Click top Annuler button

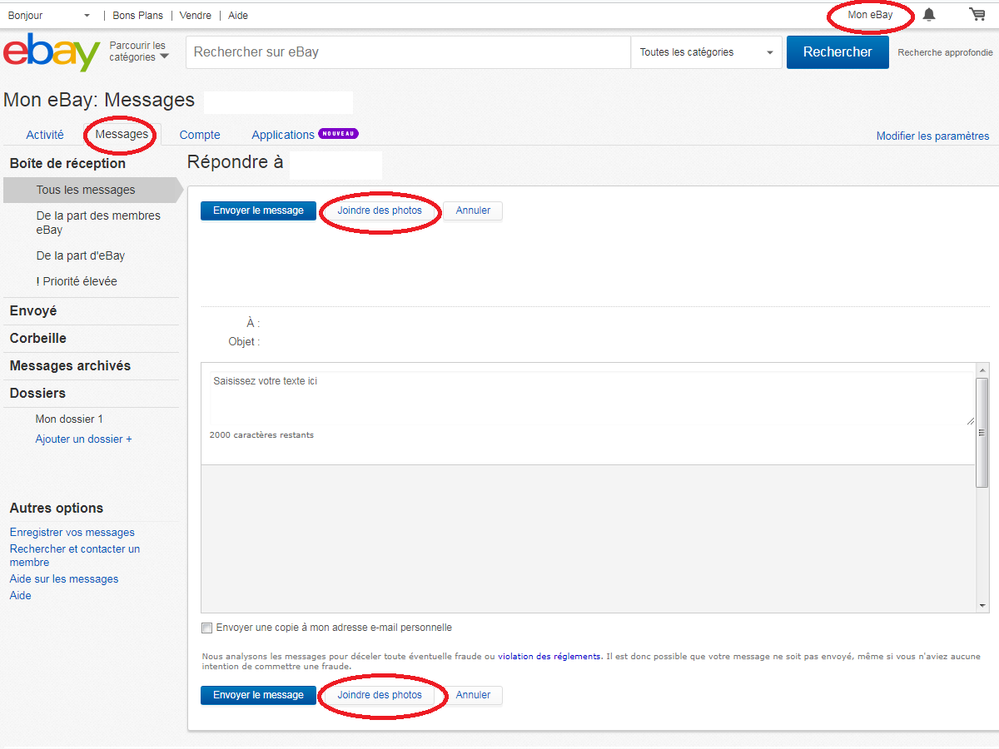click(x=473, y=211)
